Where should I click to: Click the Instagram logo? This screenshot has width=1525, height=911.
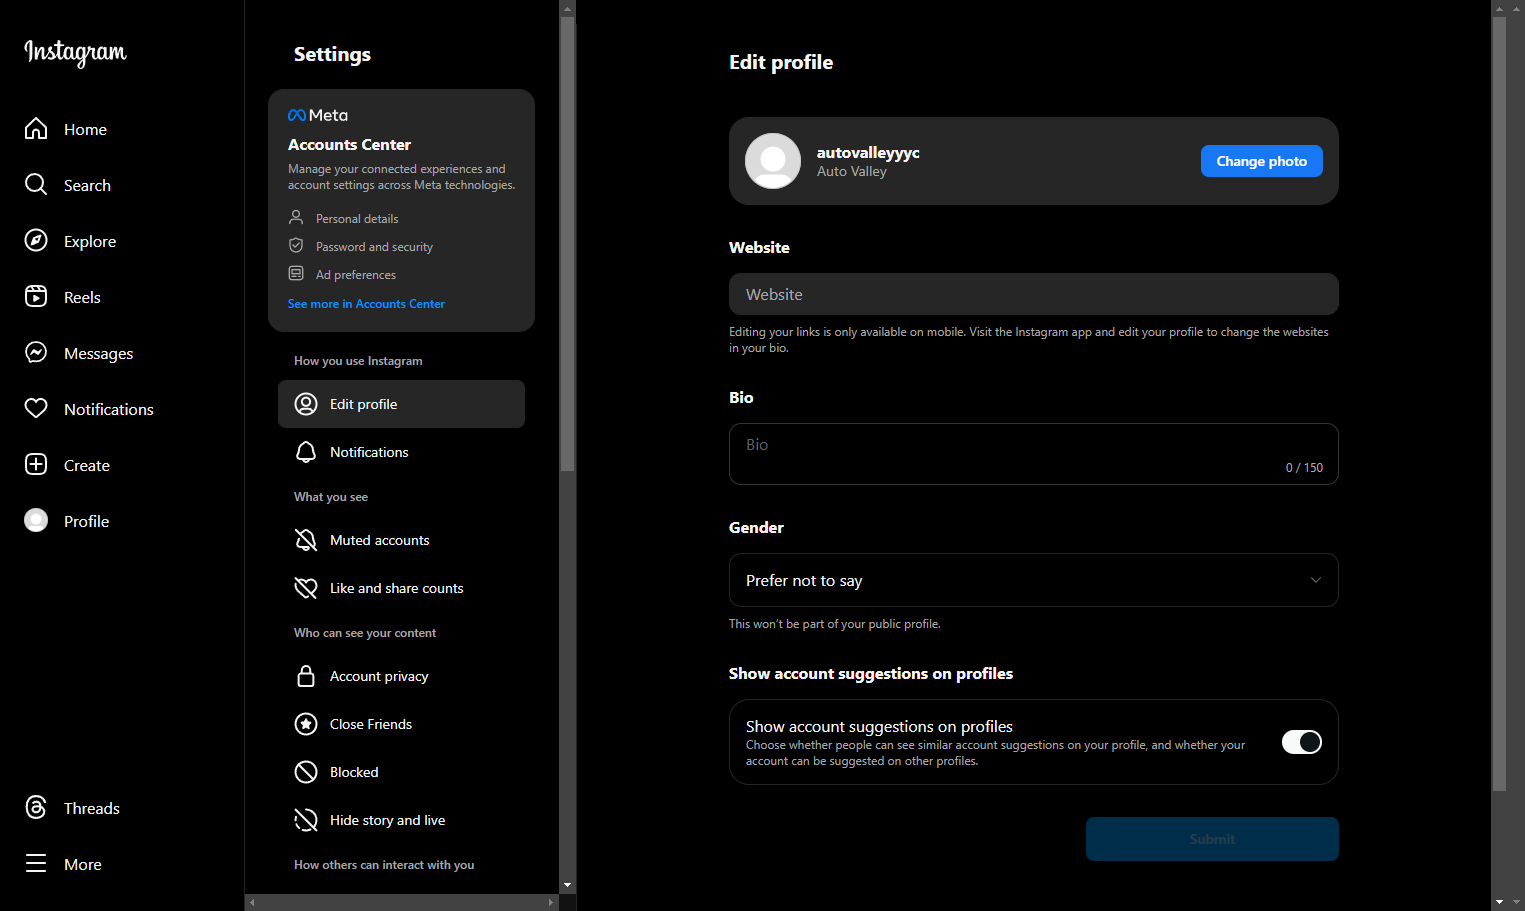75,52
